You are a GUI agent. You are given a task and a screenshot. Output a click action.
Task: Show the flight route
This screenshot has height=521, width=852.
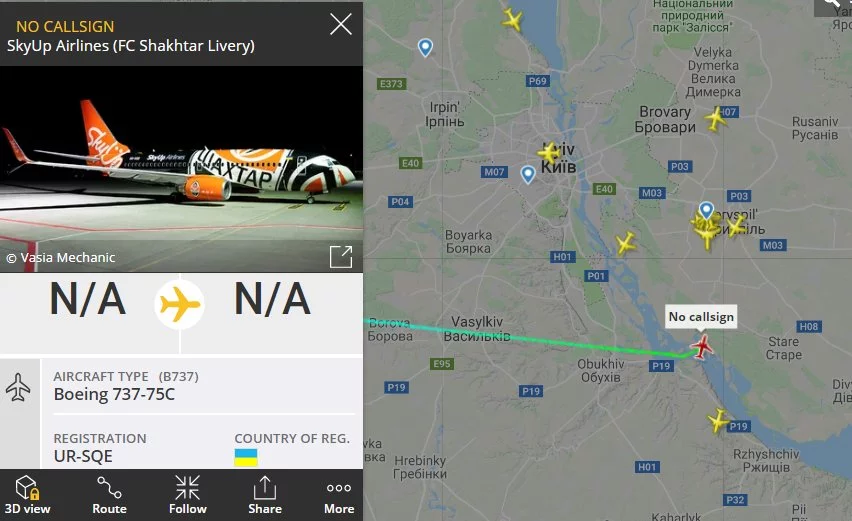(109, 495)
